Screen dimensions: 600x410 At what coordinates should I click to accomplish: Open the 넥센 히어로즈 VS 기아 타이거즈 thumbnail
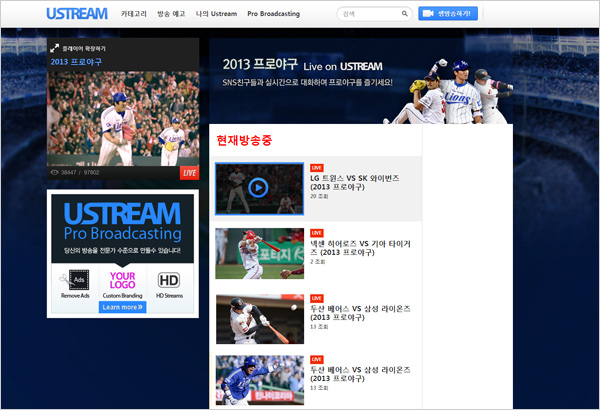[259, 253]
